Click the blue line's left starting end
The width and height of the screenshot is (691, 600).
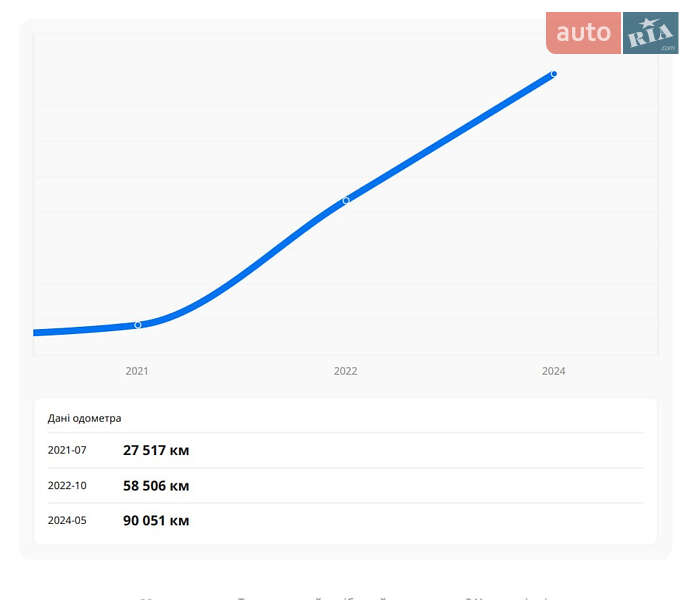(x=38, y=332)
